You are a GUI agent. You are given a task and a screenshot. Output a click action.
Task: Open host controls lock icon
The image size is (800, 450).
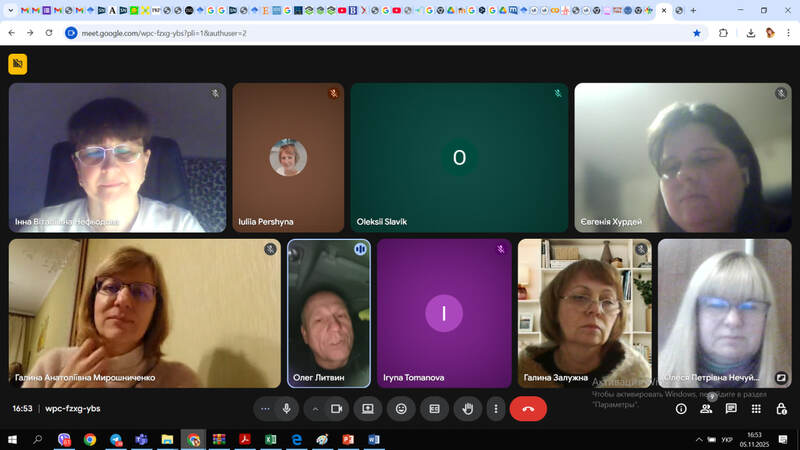(781, 408)
